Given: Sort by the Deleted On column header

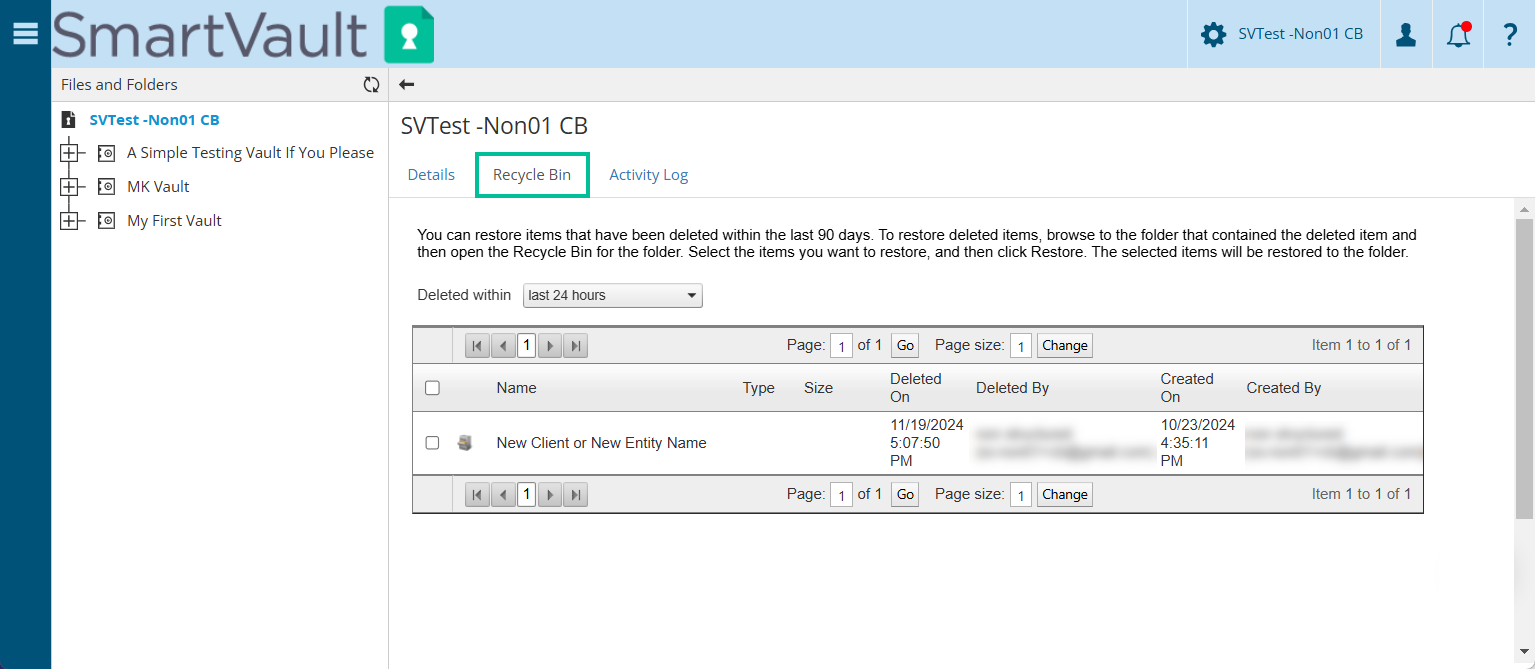Looking at the screenshot, I should click(916, 388).
